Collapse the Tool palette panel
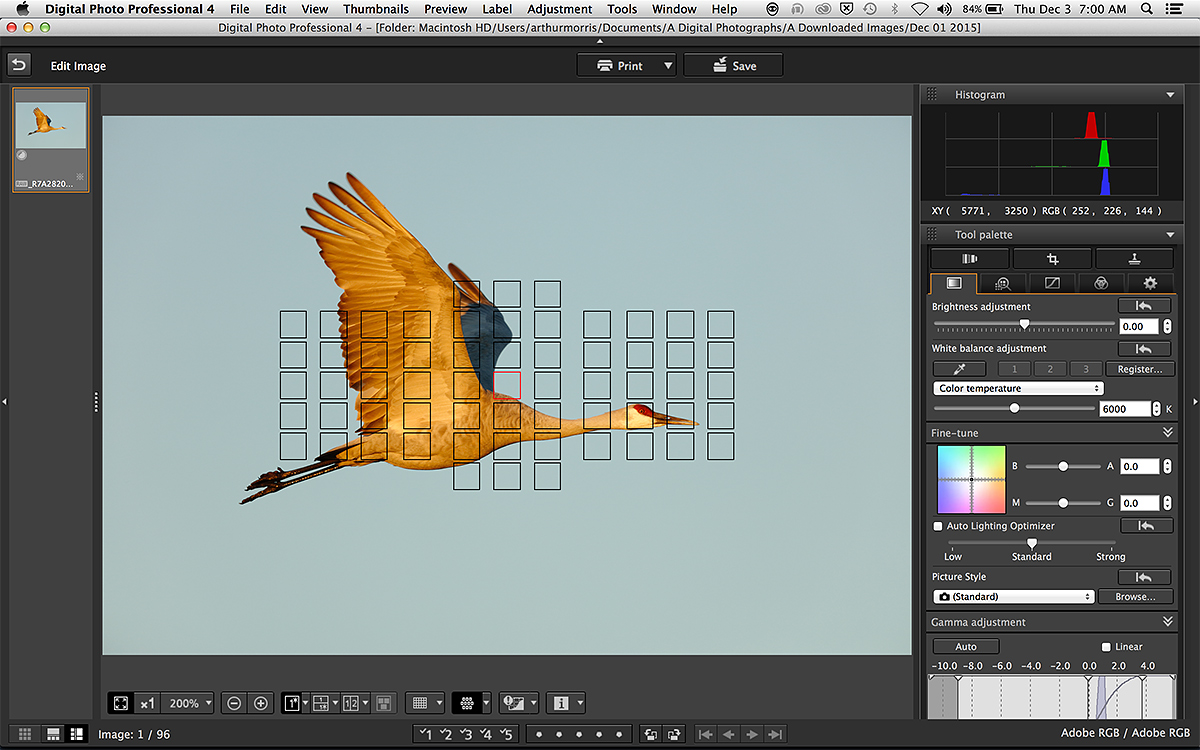The height and width of the screenshot is (750, 1200). click(1169, 235)
